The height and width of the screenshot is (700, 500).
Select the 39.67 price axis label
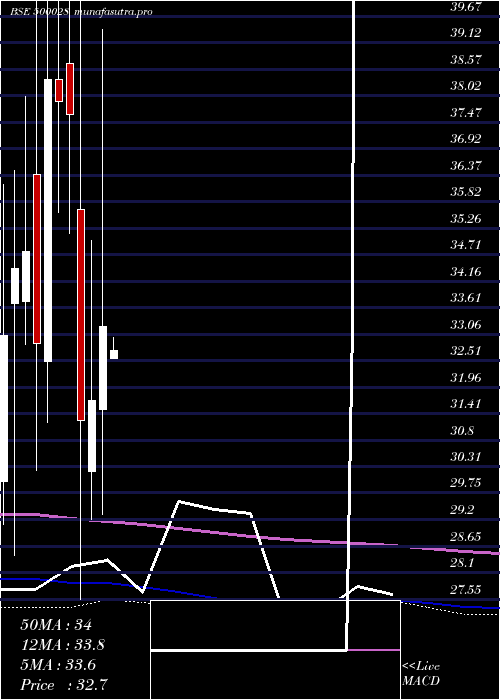tap(465, 6)
